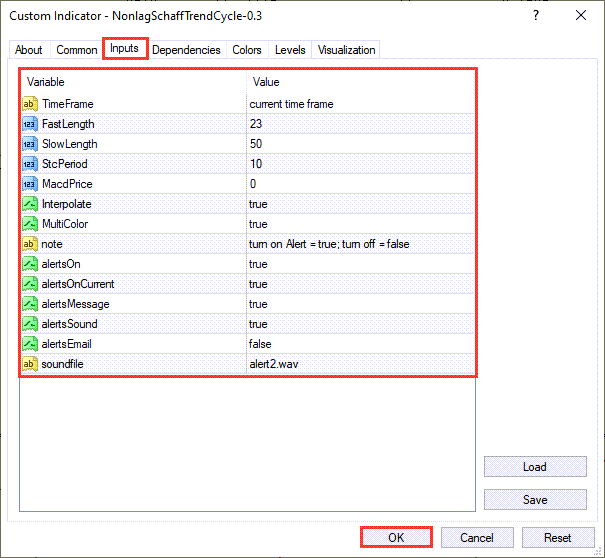Image resolution: width=605 pixels, height=558 pixels.
Task: Open the alertsOnCurrent value field
Action: pyautogui.click(x=360, y=284)
